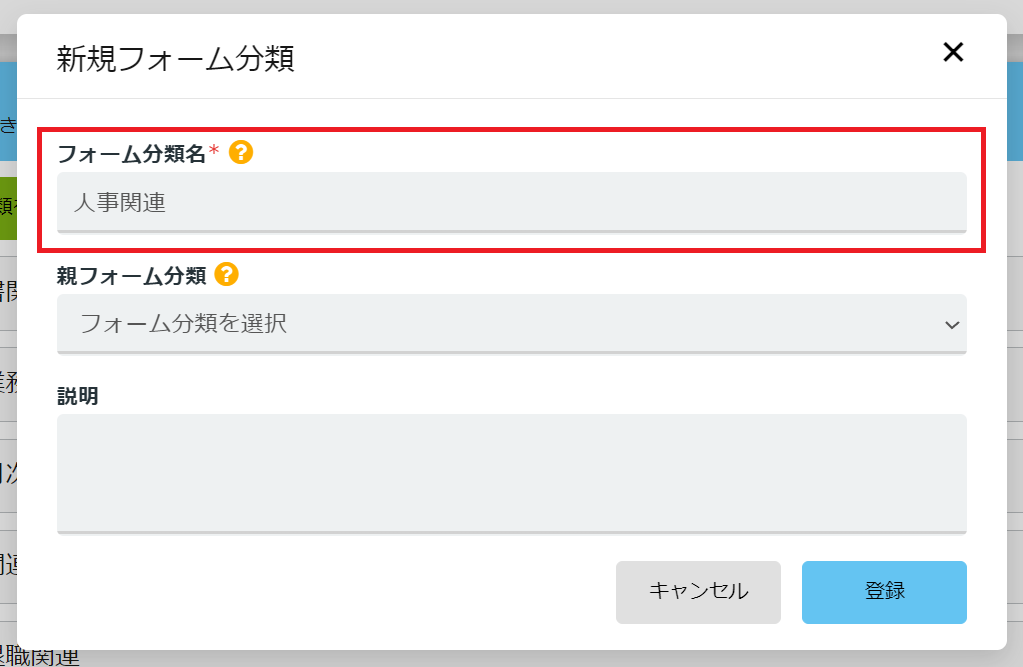Click the 親フォーム分類 label text

pyautogui.click(x=132, y=276)
